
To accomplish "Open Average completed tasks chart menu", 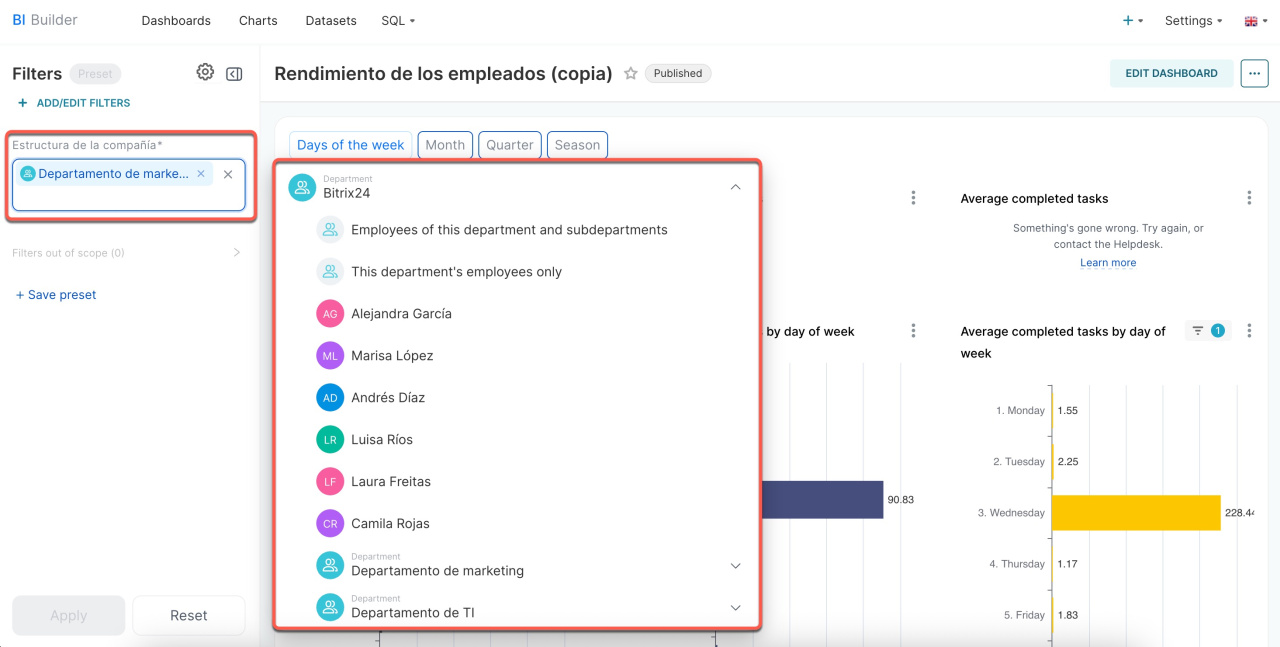I will click(x=1249, y=198).
